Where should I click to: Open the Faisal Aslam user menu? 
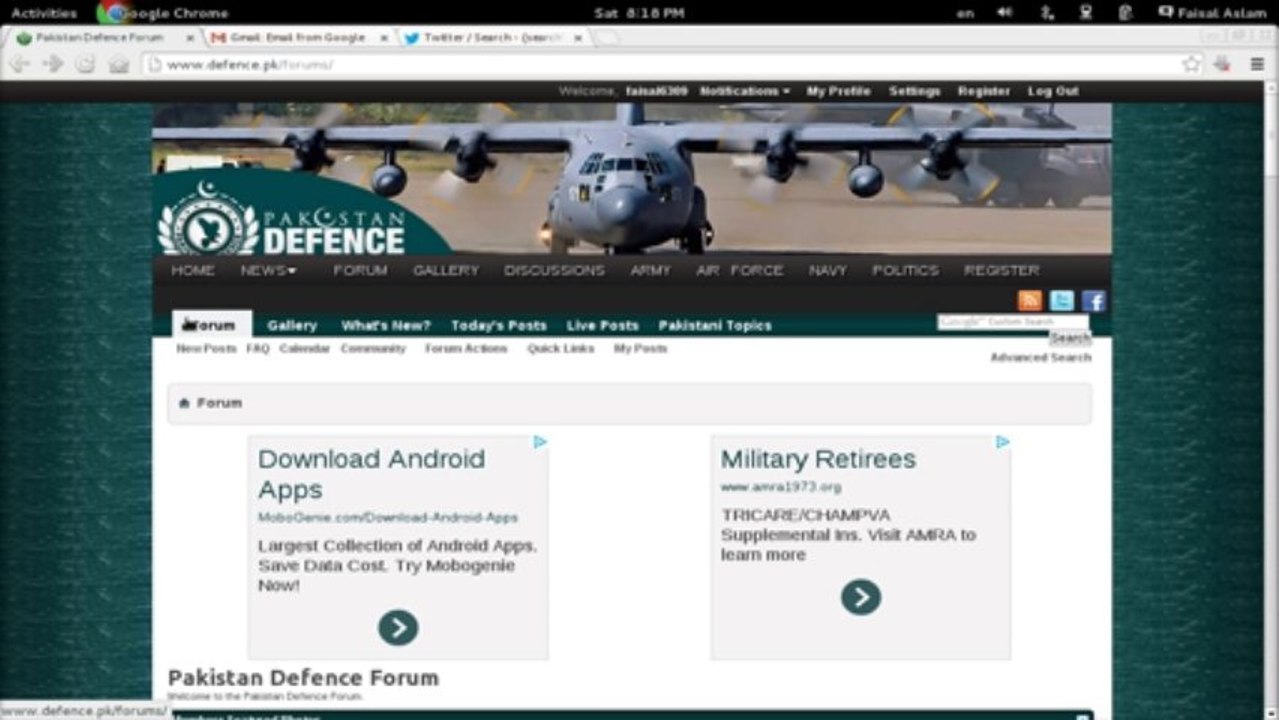point(1213,13)
